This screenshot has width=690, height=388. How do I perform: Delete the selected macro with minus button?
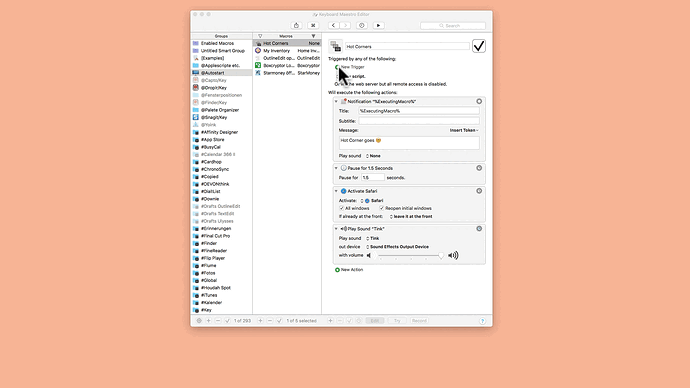coord(270,321)
